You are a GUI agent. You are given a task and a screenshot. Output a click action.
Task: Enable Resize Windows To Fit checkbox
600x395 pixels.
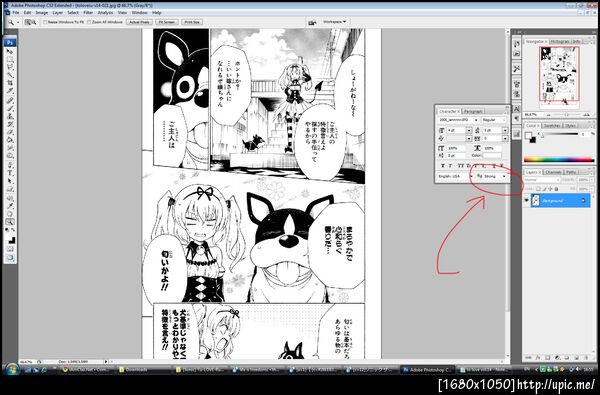45,22
